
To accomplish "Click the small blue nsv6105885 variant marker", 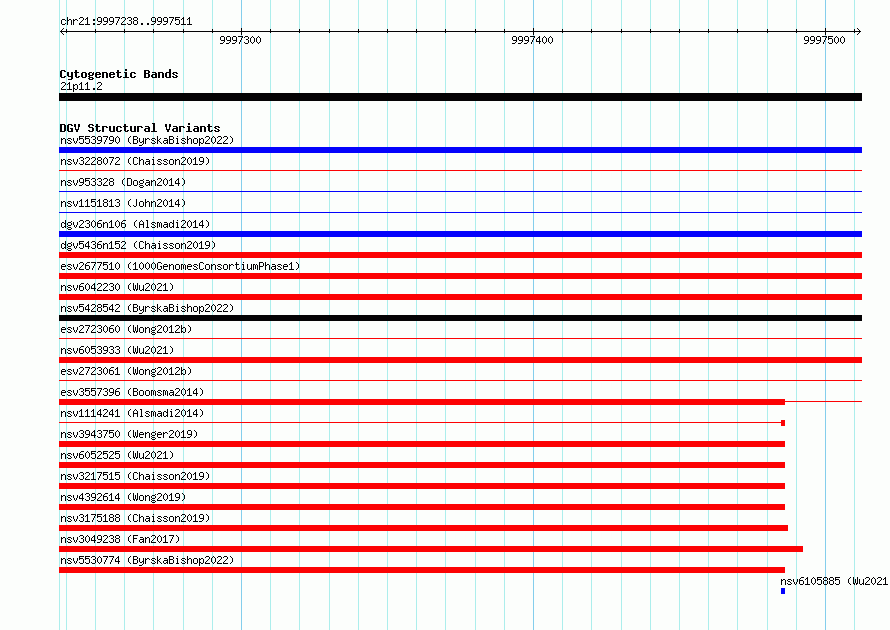I will 783,591.
